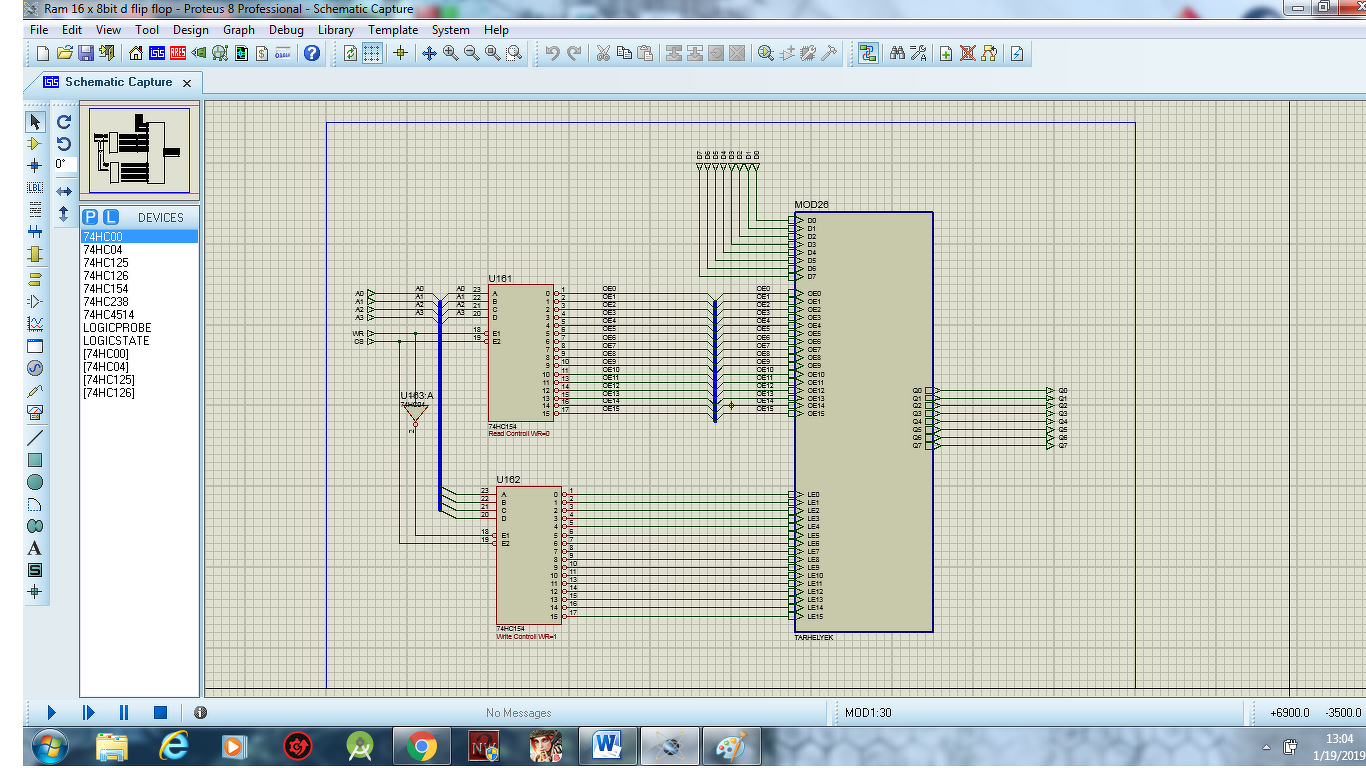The image size is (1366, 768).
Task: Go to the Home page icon
Action: click(136, 53)
